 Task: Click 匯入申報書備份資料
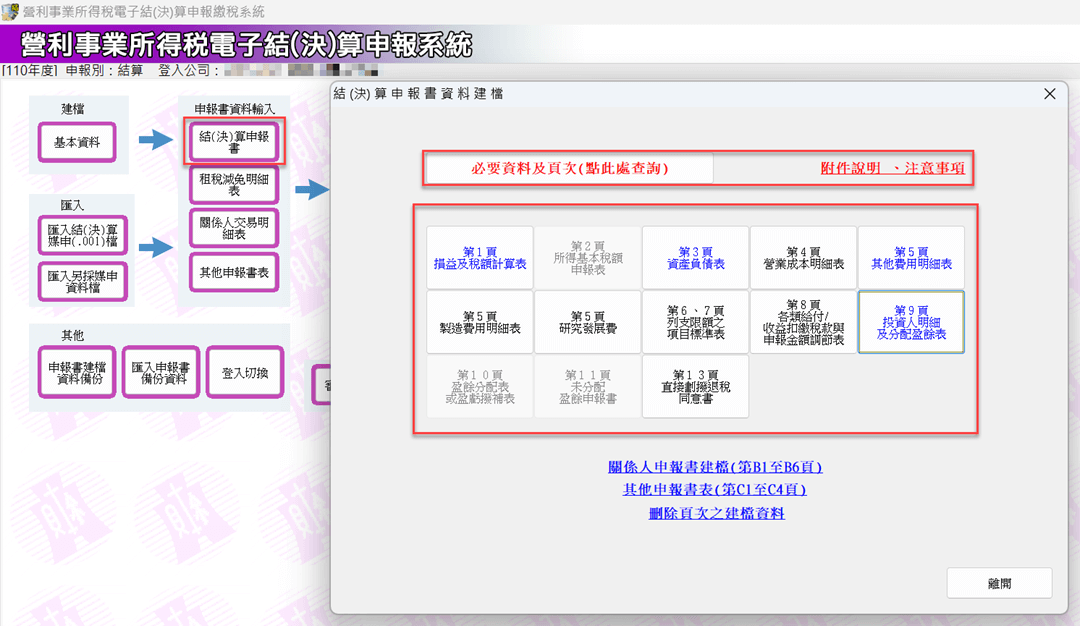tap(161, 373)
